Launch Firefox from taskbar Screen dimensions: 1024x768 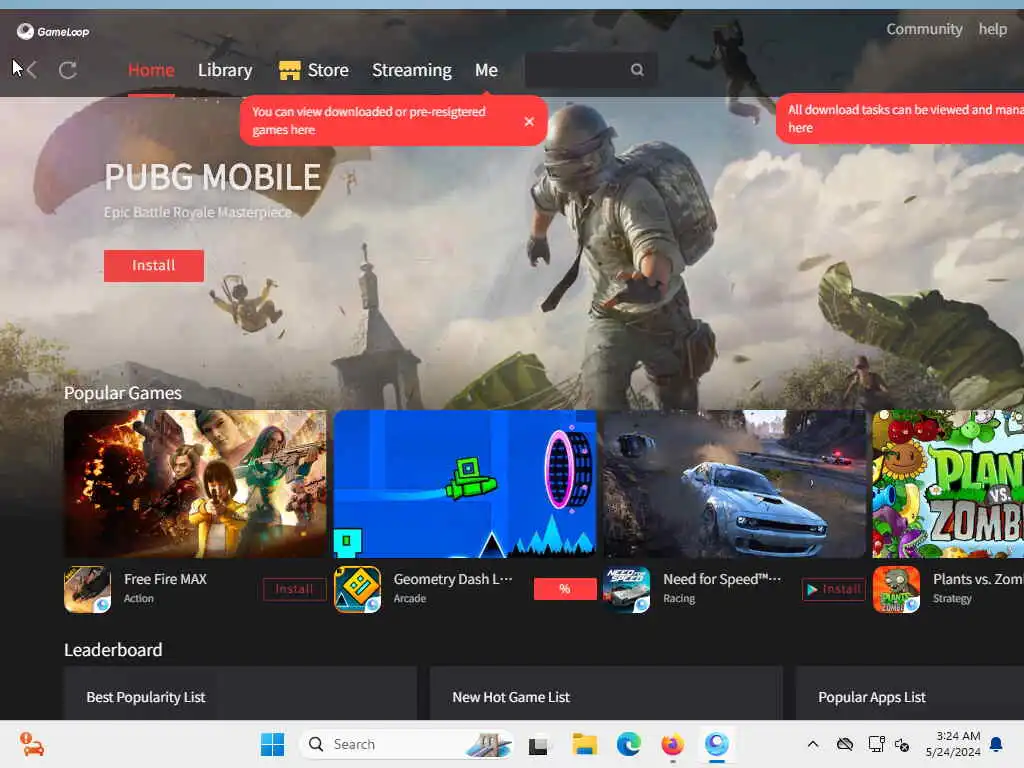[672, 744]
